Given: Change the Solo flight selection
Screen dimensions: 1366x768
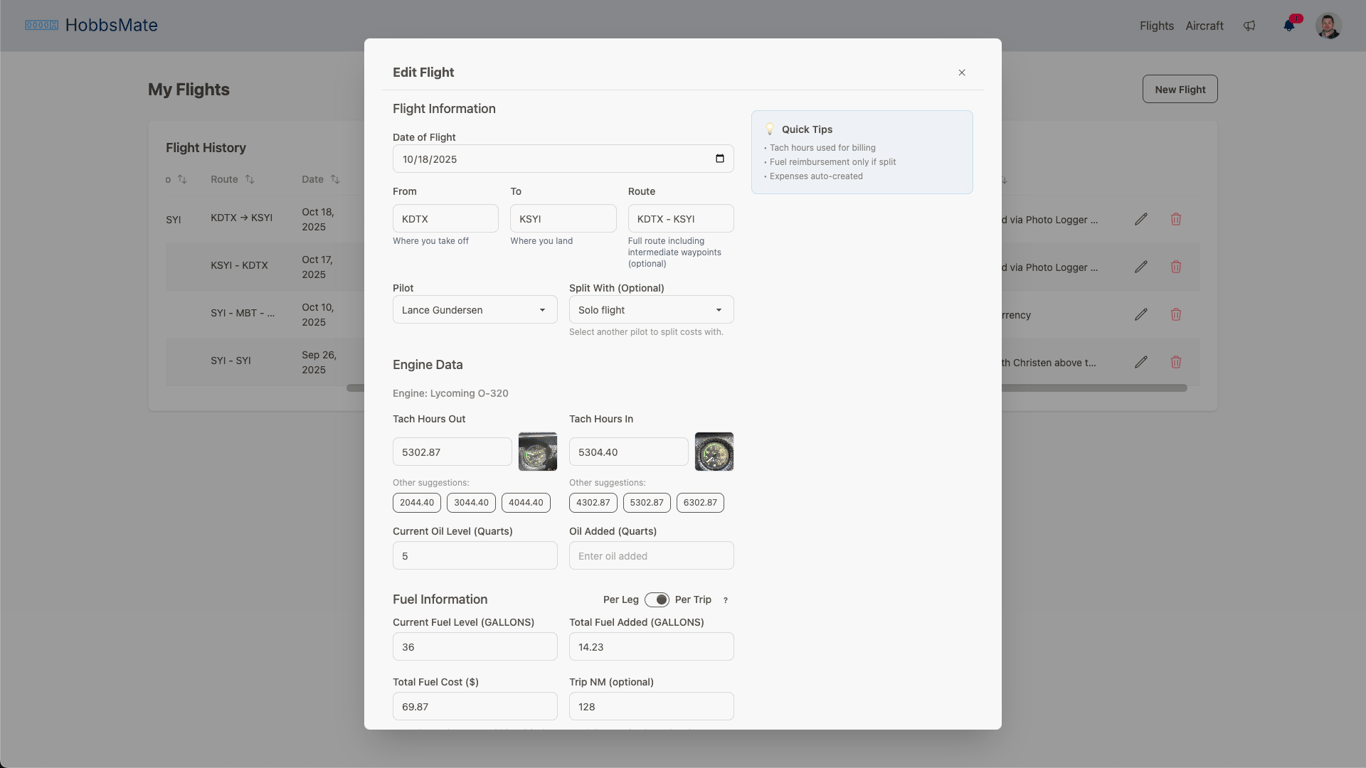Looking at the screenshot, I should click(x=650, y=309).
